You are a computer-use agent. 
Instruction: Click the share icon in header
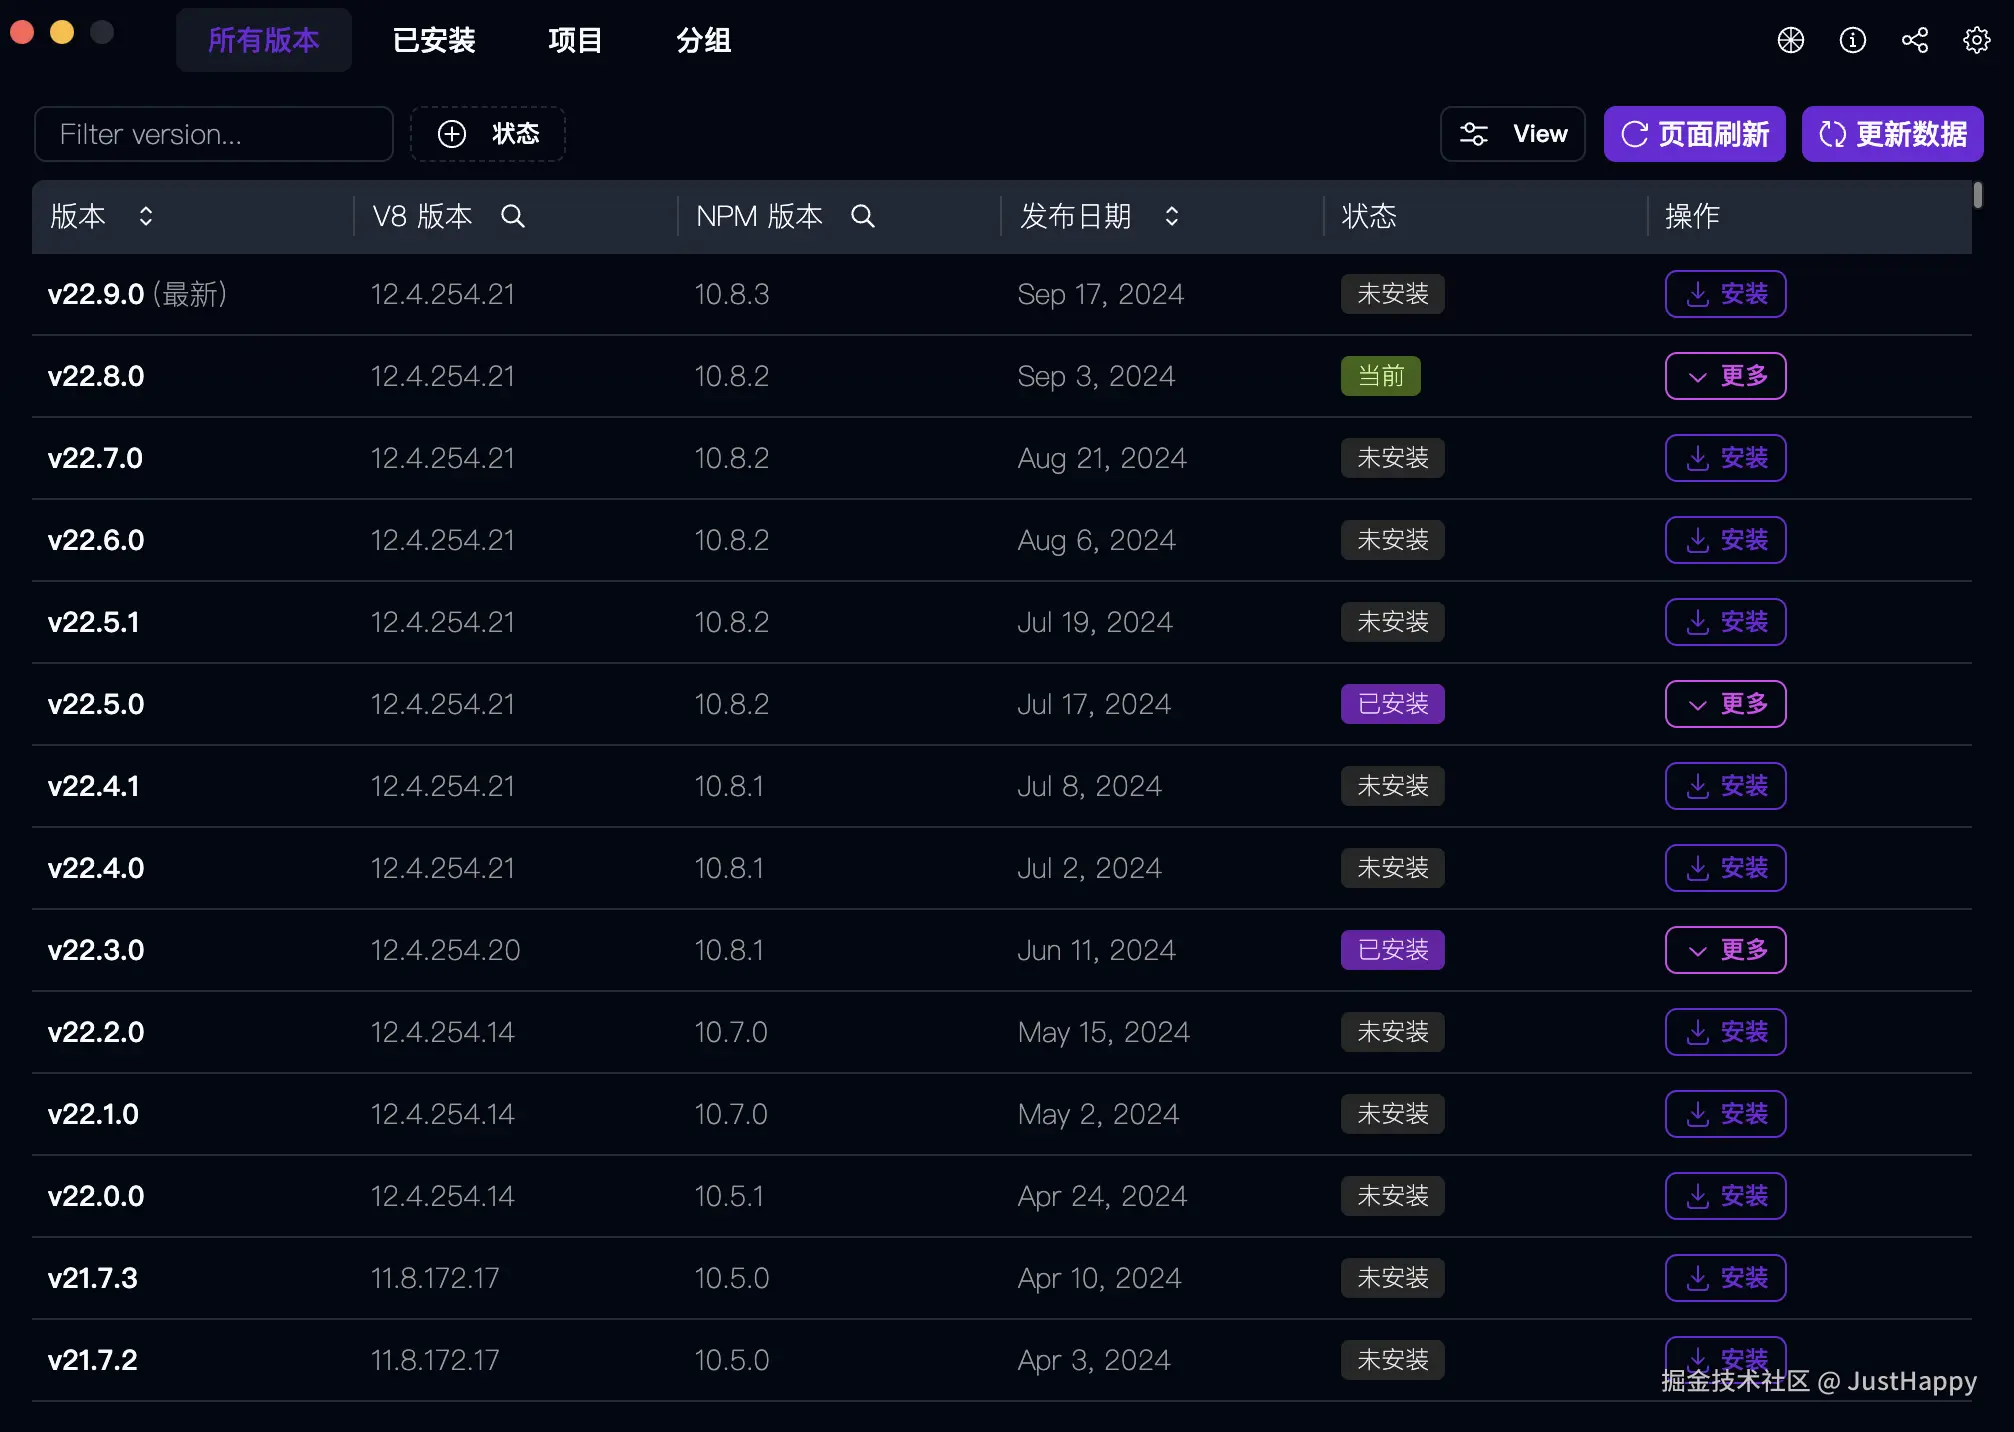(x=1914, y=40)
